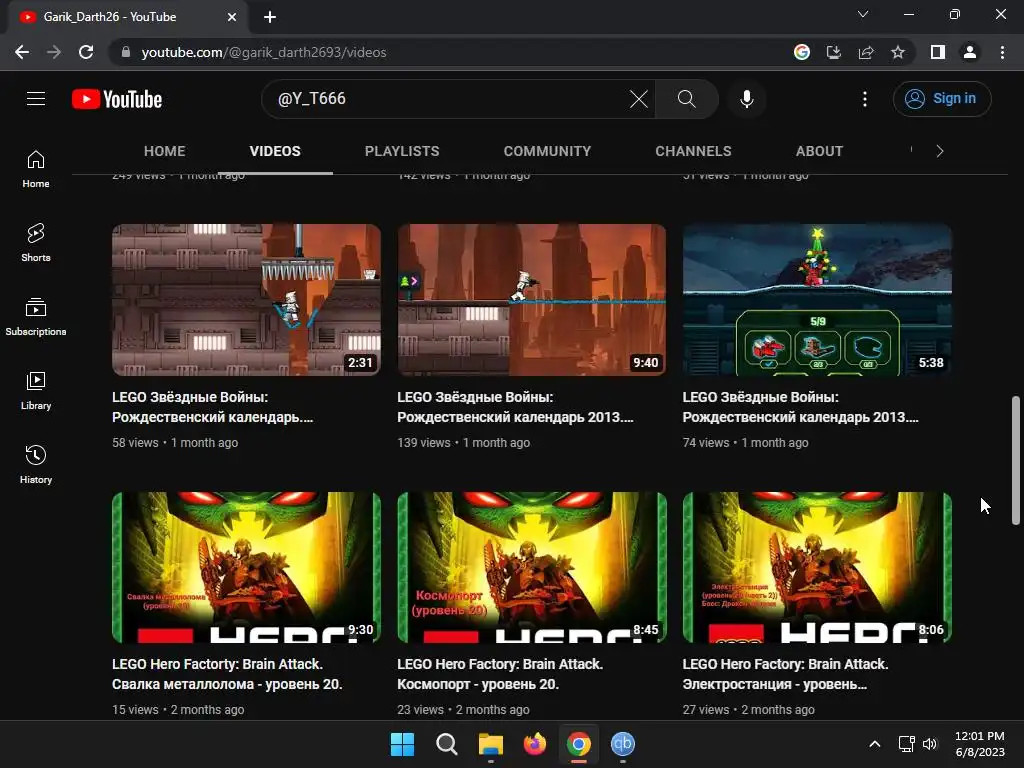Image resolution: width=1024 pixels, height=768 pixels.
Task: Open Windows taskbar search
Action: click(447, 744)
